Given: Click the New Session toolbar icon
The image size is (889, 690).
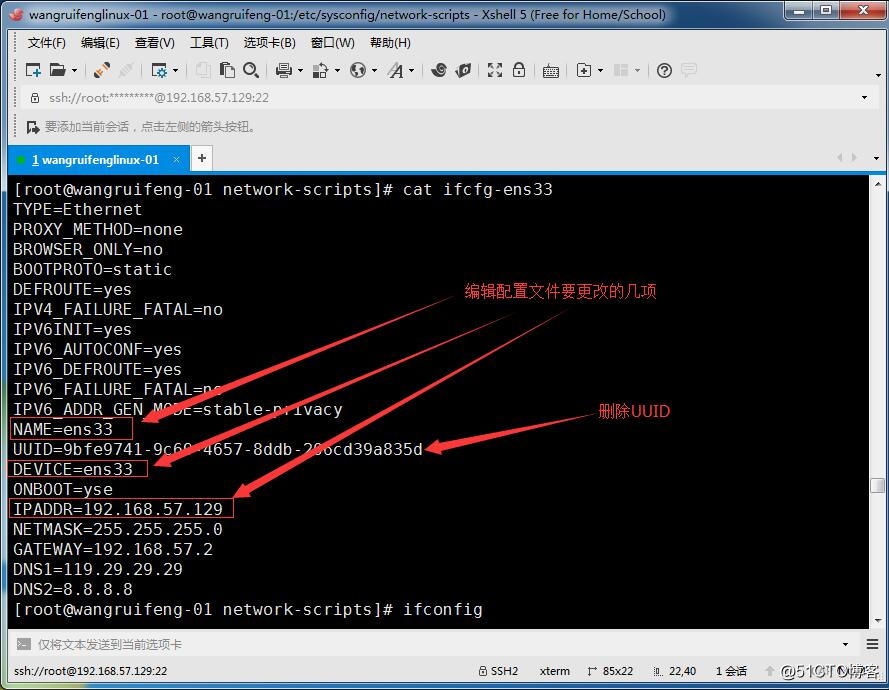Looking at the screenshot, I should point(33,70).
